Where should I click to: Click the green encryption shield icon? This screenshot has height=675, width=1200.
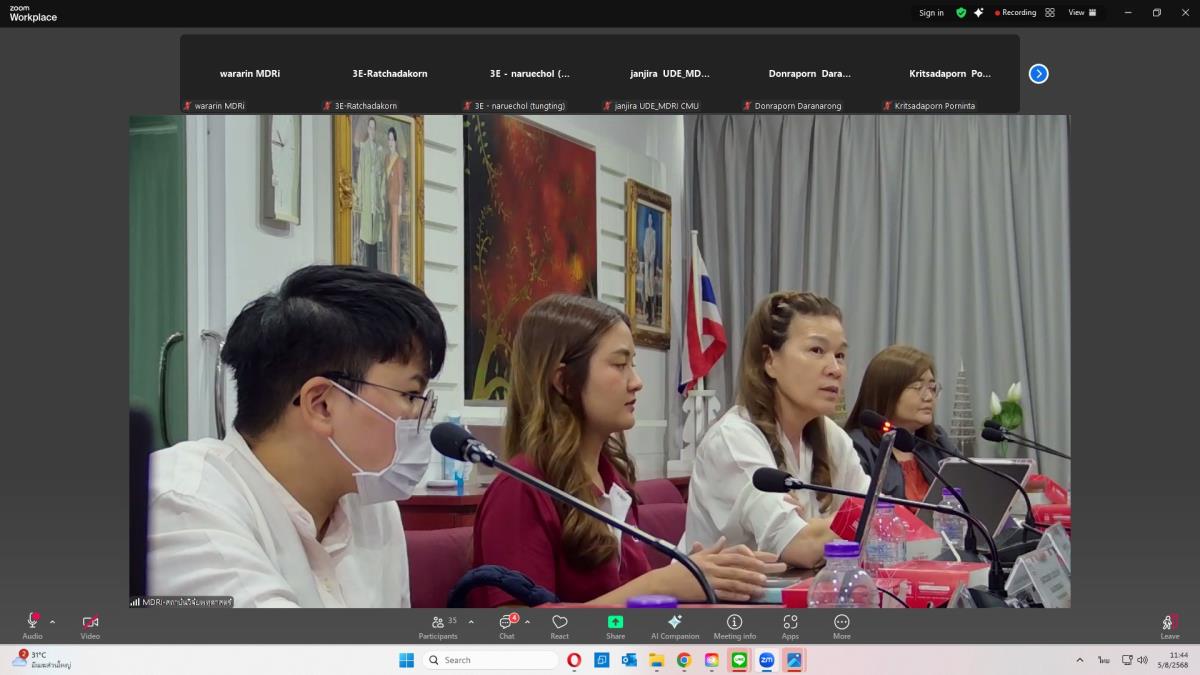click(961, 13)
